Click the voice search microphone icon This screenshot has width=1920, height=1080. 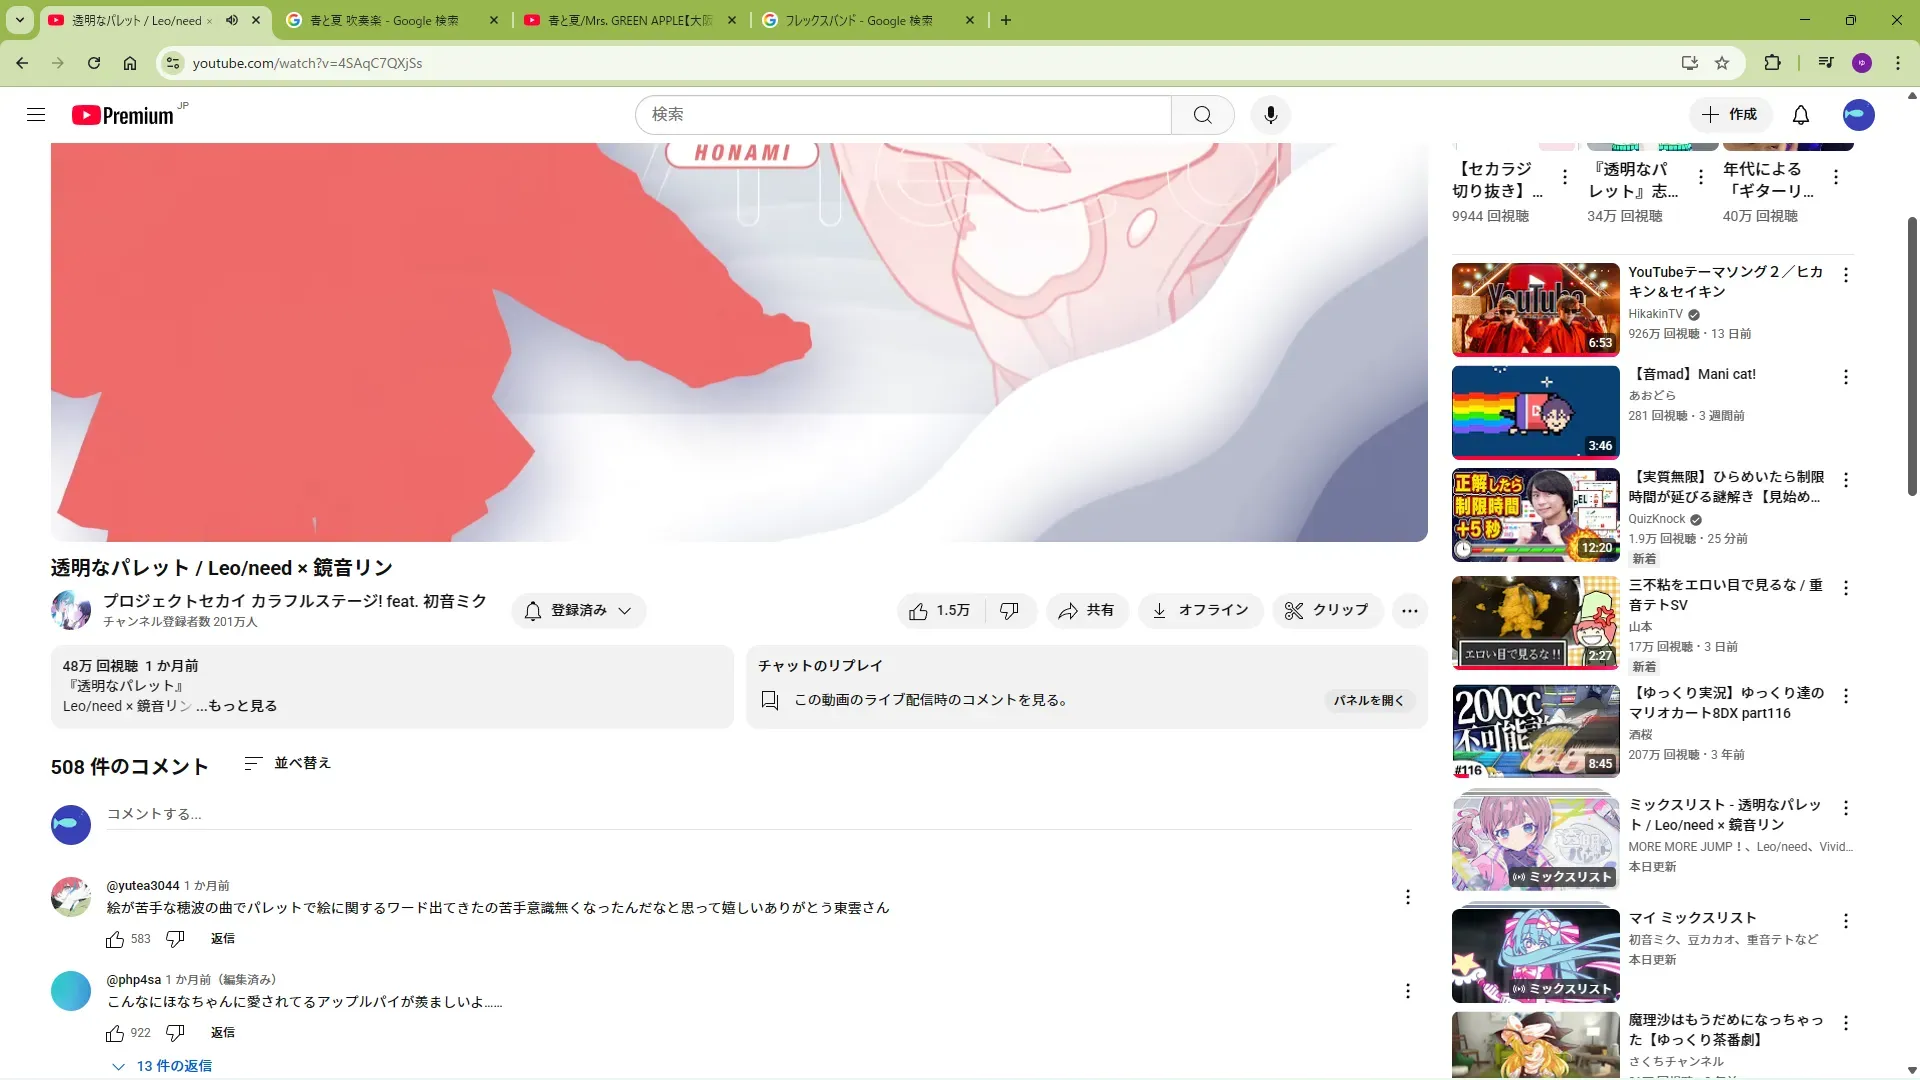[1270, 115]
